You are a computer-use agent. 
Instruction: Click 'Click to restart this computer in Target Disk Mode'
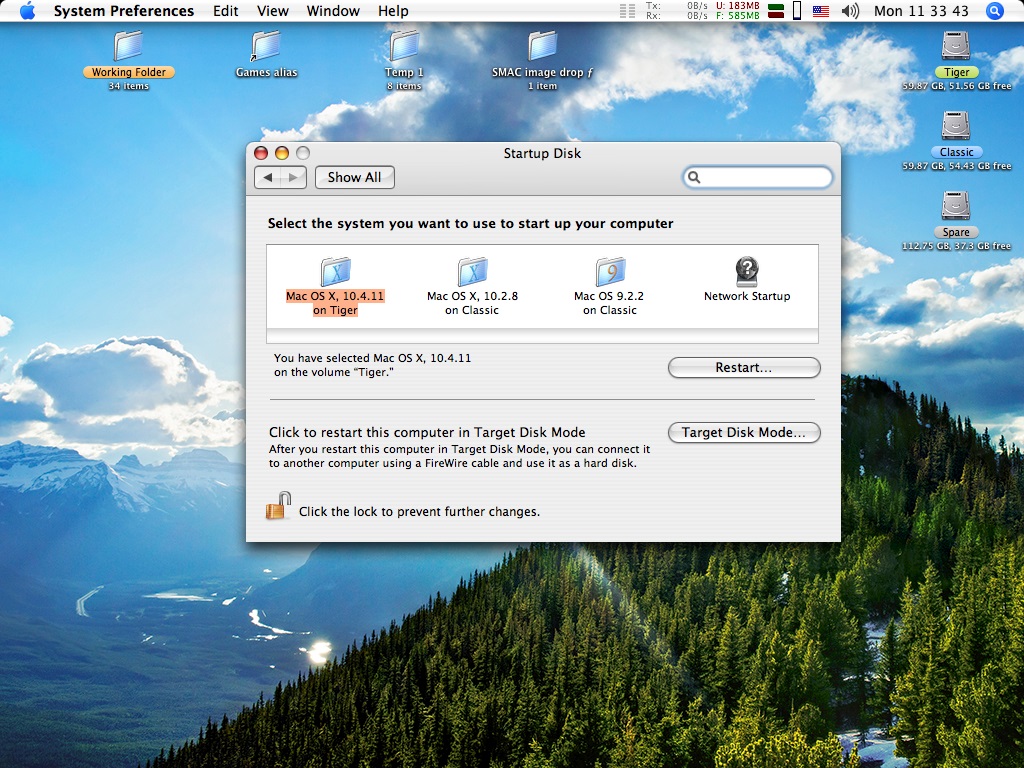click(x=427, y=432)
